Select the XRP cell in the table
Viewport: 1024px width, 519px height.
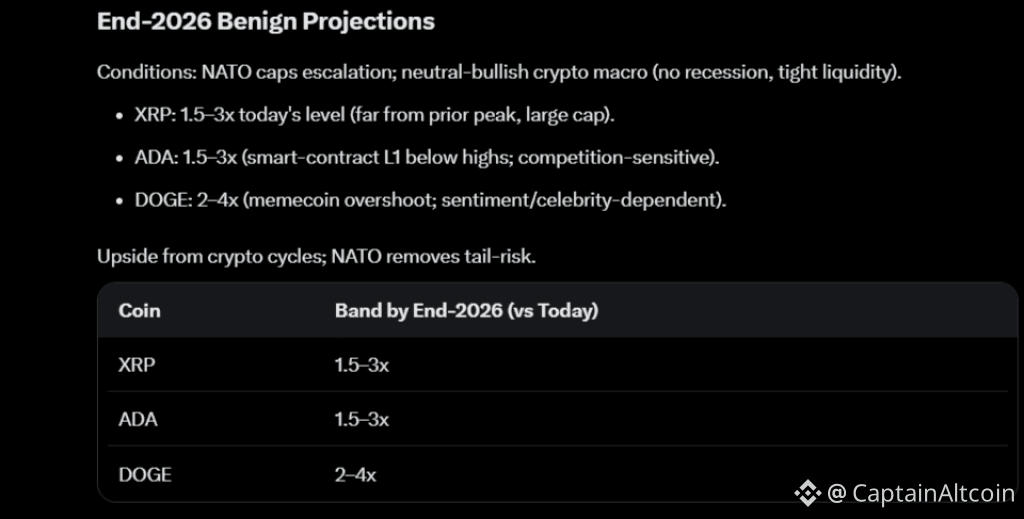[137, 365]
